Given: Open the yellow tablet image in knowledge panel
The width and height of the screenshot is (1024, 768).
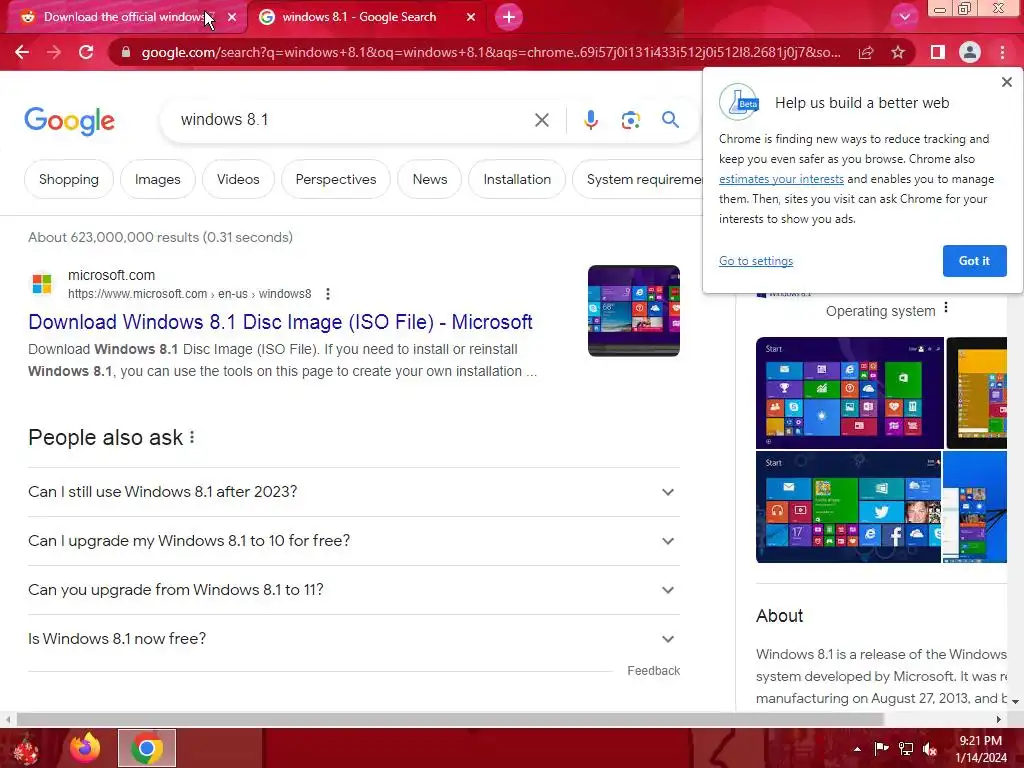Looking at the screenshot, I should 977,393.
